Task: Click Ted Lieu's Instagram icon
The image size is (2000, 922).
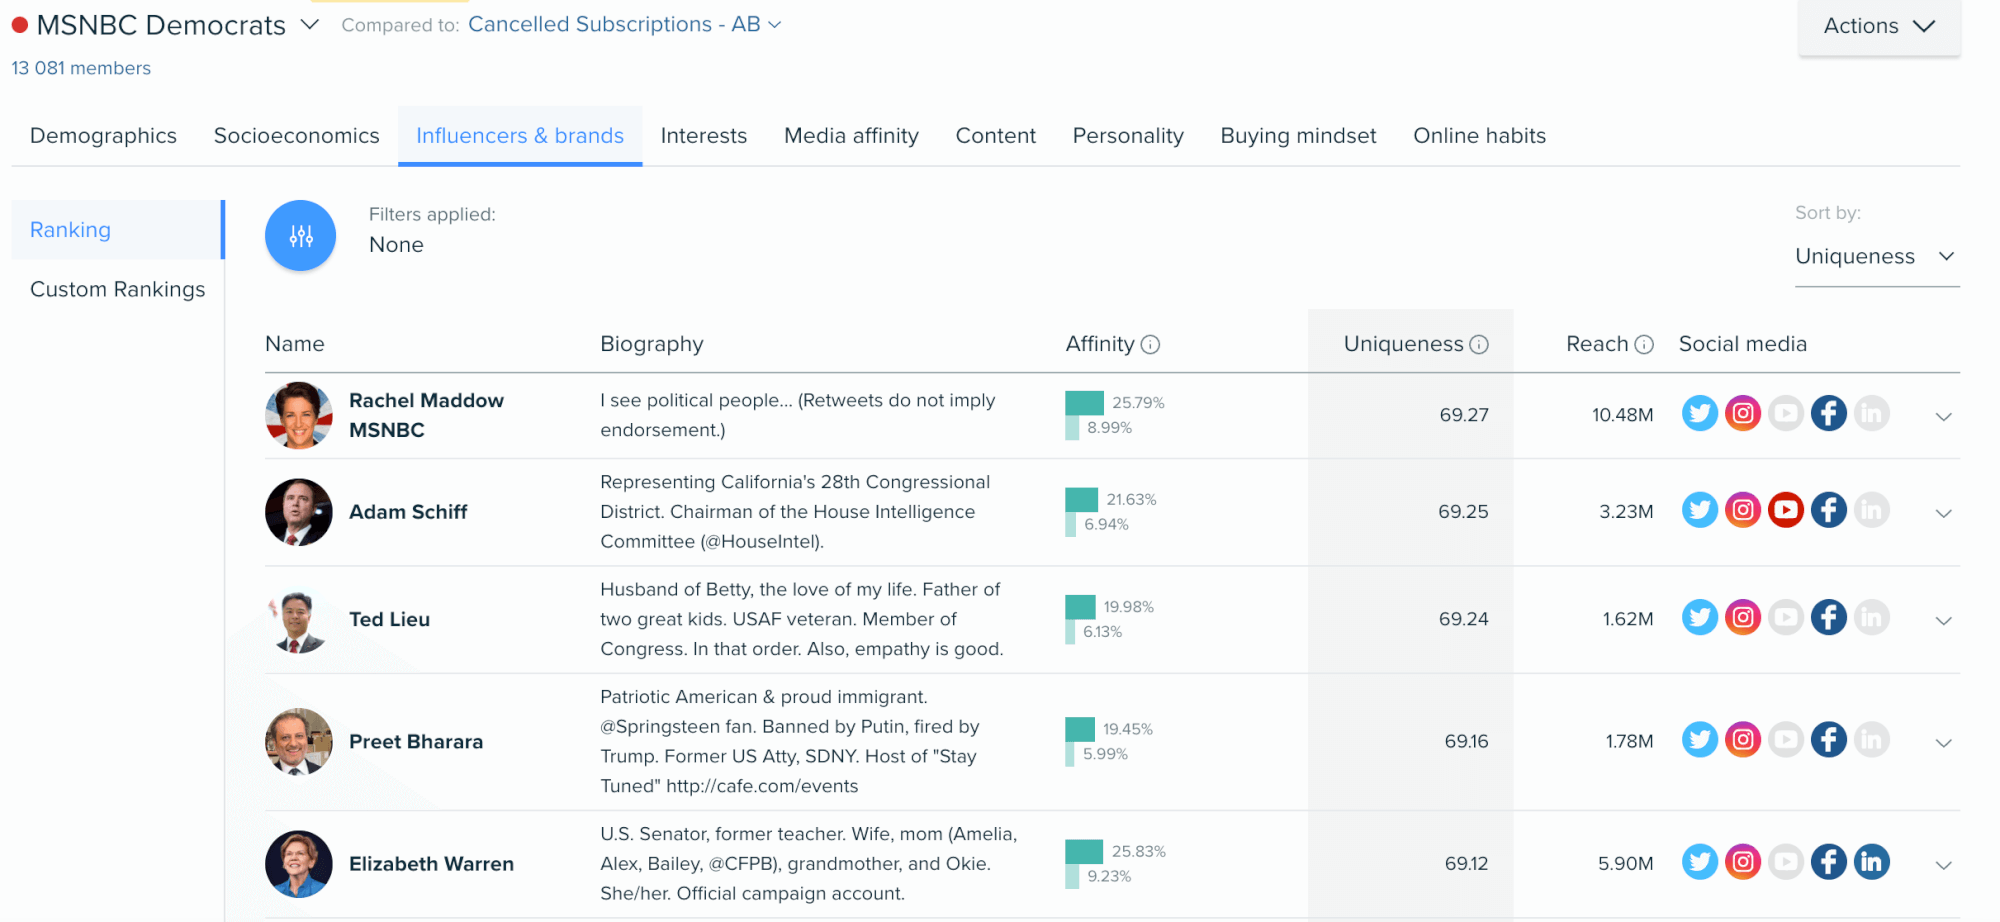Action: pos(1742,617)
